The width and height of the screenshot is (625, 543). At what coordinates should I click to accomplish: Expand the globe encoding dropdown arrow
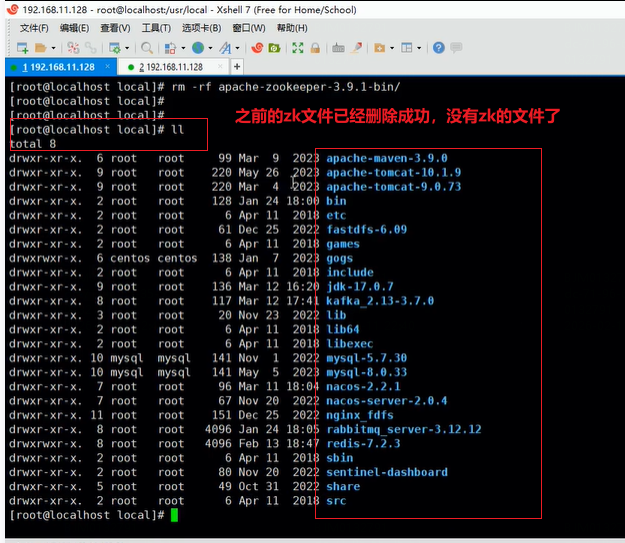click(210, 48)
